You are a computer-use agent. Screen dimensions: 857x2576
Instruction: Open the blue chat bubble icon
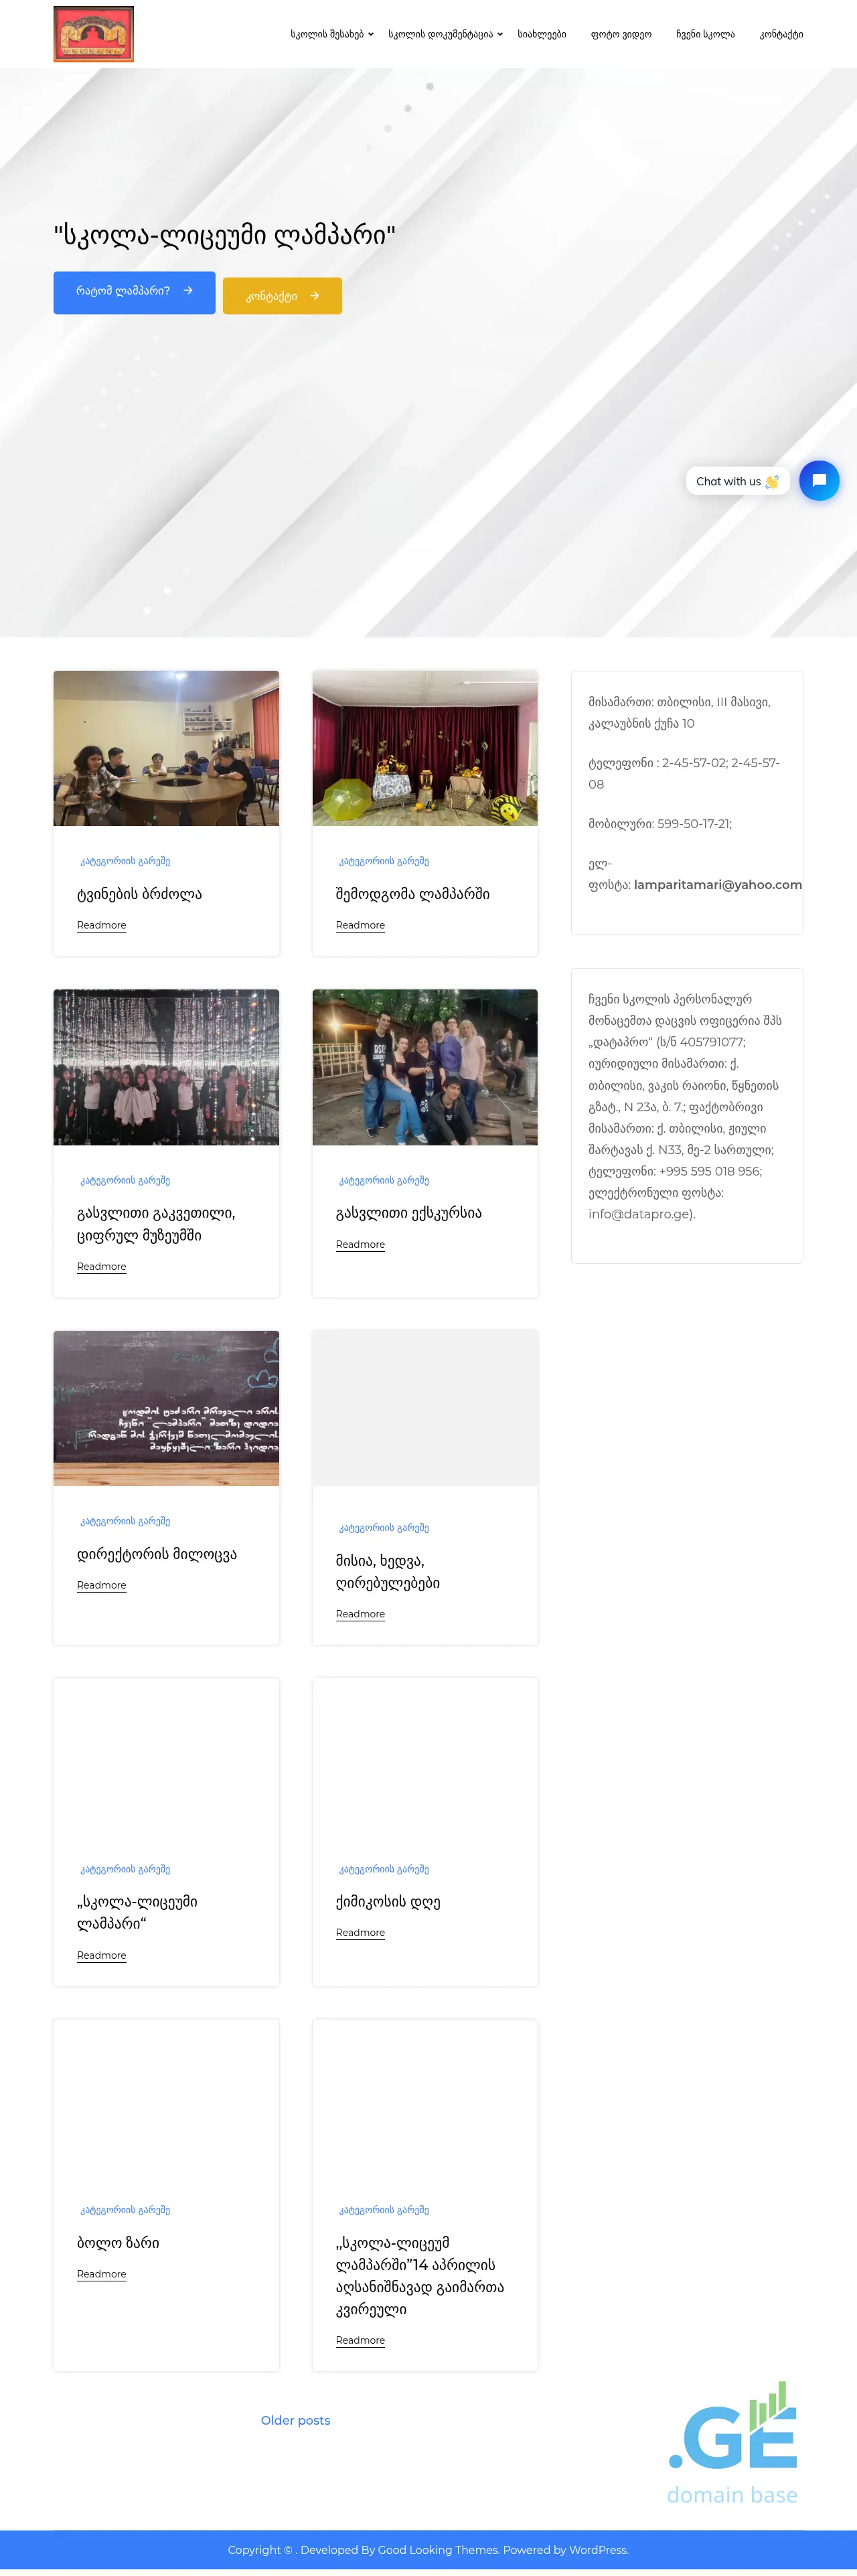(x=819, y=481)
